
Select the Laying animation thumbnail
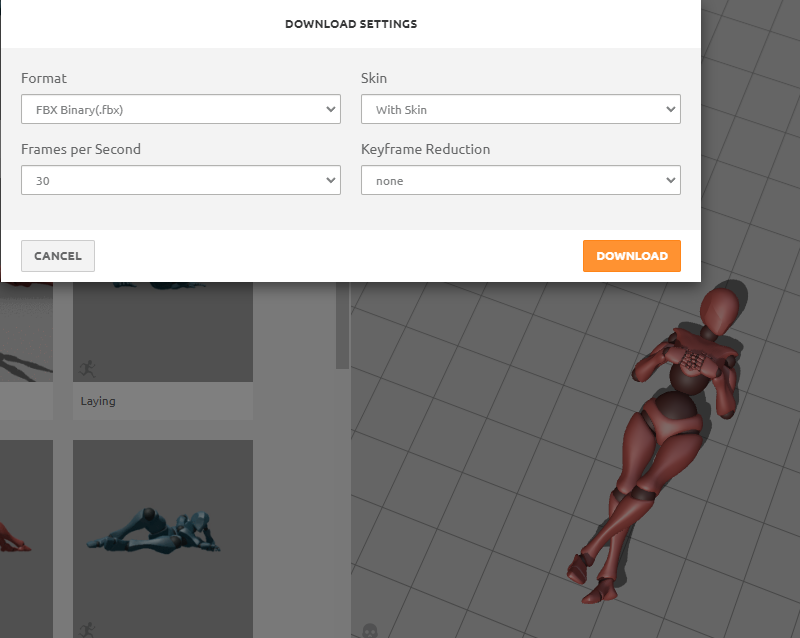[163, 332]
